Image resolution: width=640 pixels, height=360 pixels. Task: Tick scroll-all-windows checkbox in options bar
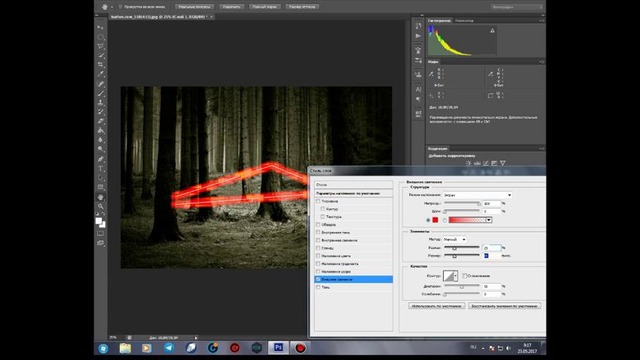[120, 7]
